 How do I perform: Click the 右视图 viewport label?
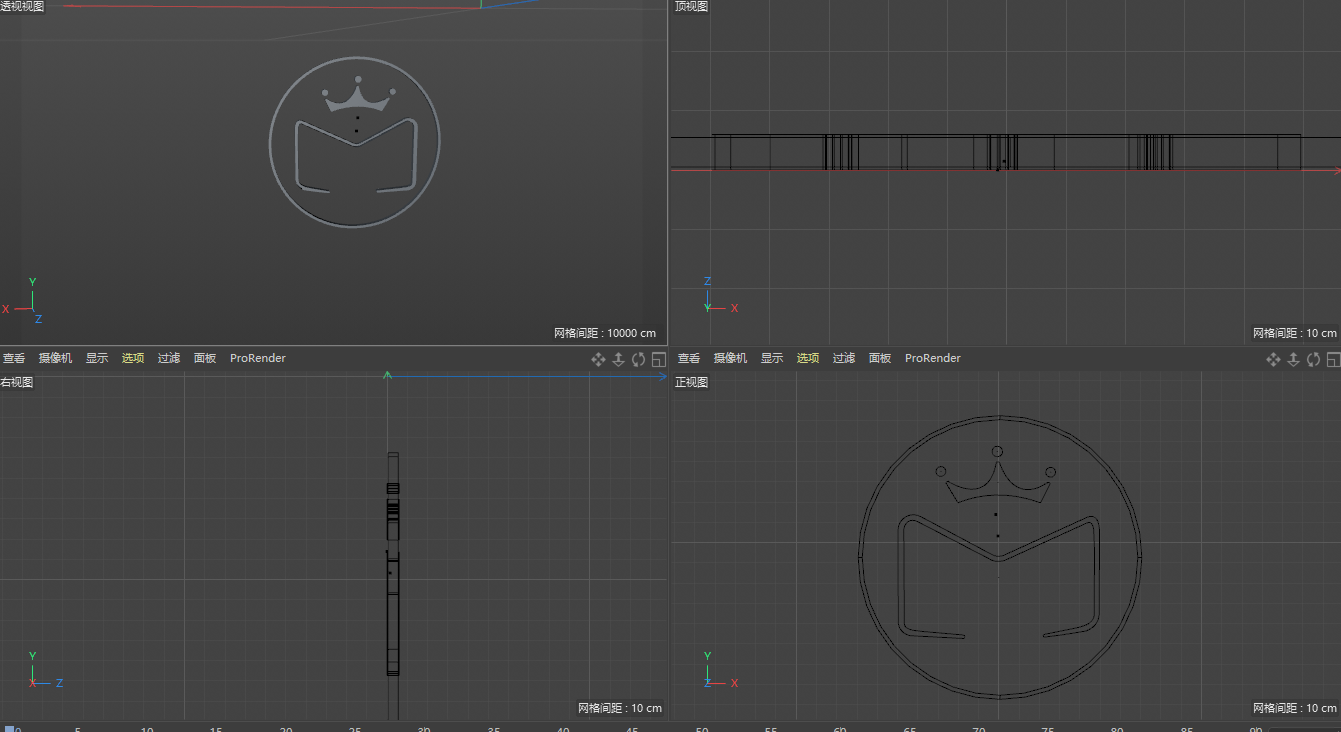(x=17, y=382)
